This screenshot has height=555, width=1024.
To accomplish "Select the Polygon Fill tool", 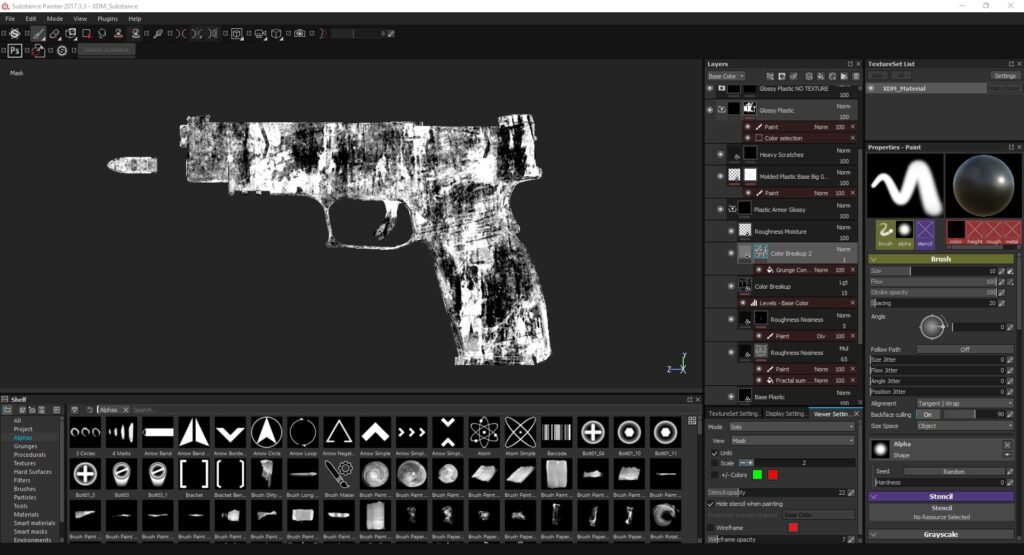I will pyautogui.click(x=86, y=33).
